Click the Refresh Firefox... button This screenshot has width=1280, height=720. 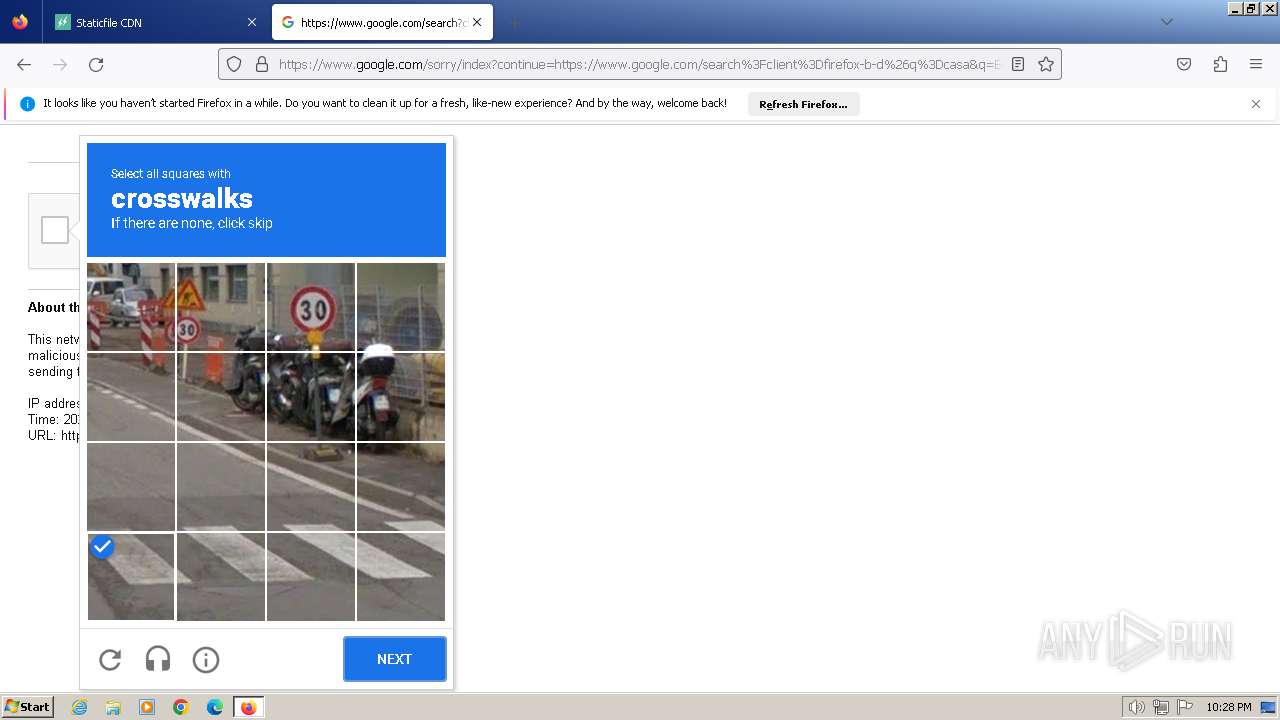click(803, 104)
